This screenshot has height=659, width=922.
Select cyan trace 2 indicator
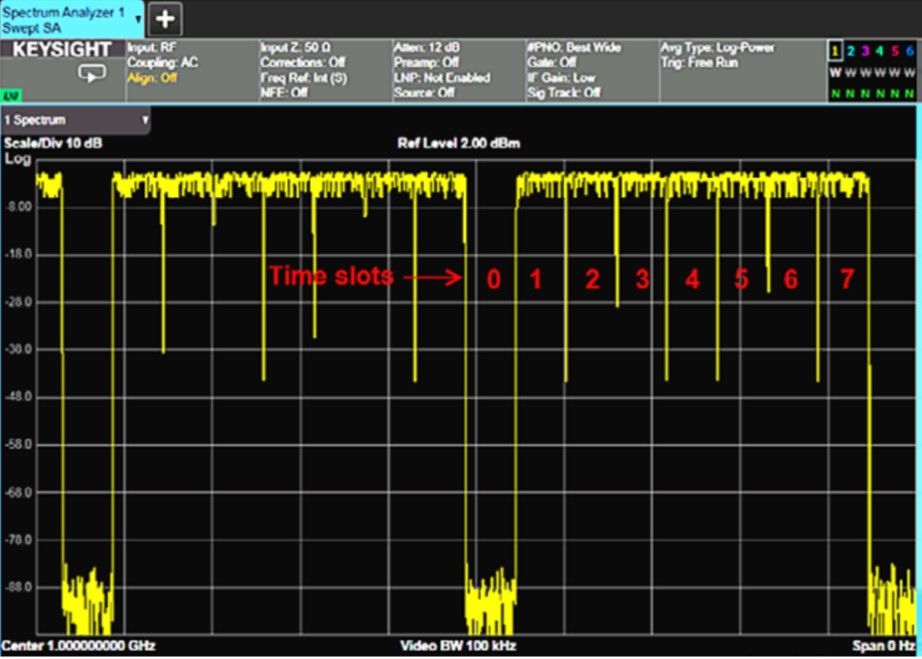(x=850, y=50)
